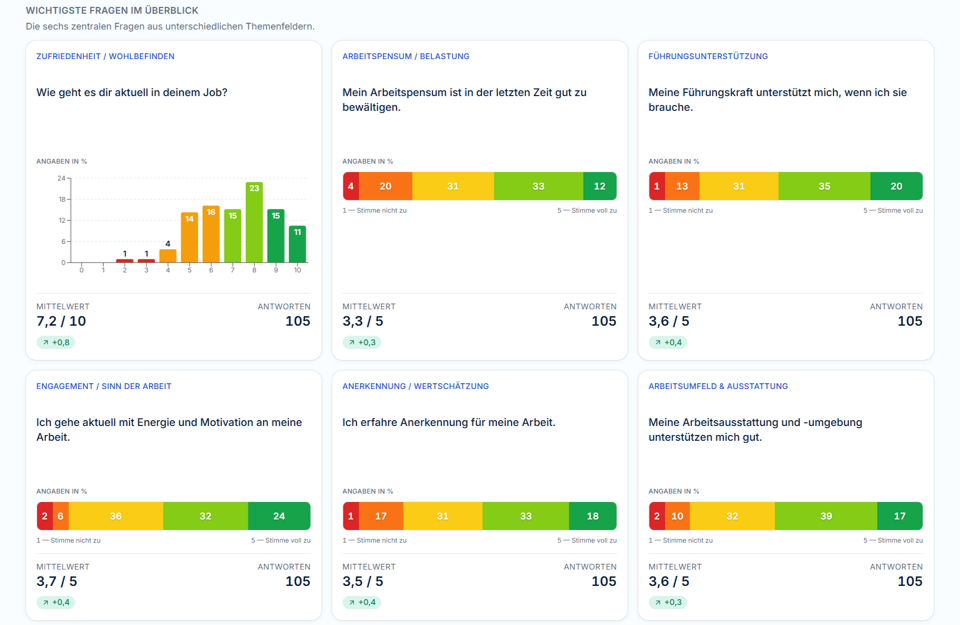Viewport: 960px width, 625px height.
Task: Open the Engagement / Sinn der Arbeit heading
Action: coord(104,386)
